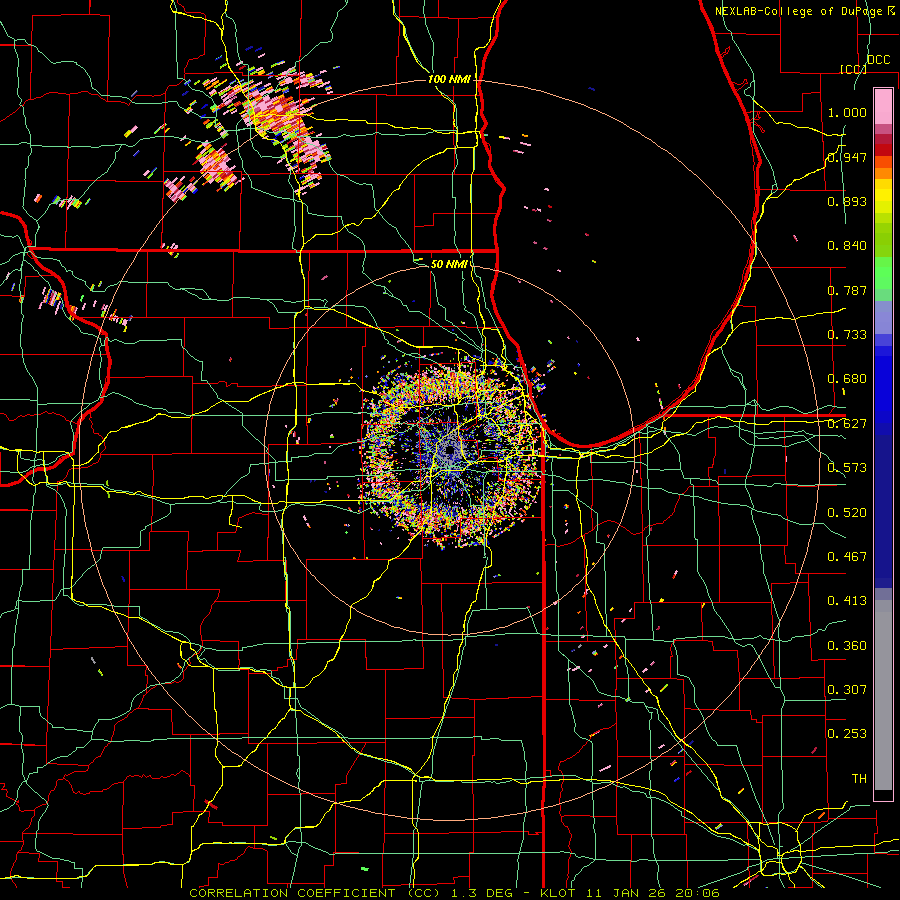Select the 0.360 legend value
The height and width of the screenshot is (900, 900).
coord(847,646)
